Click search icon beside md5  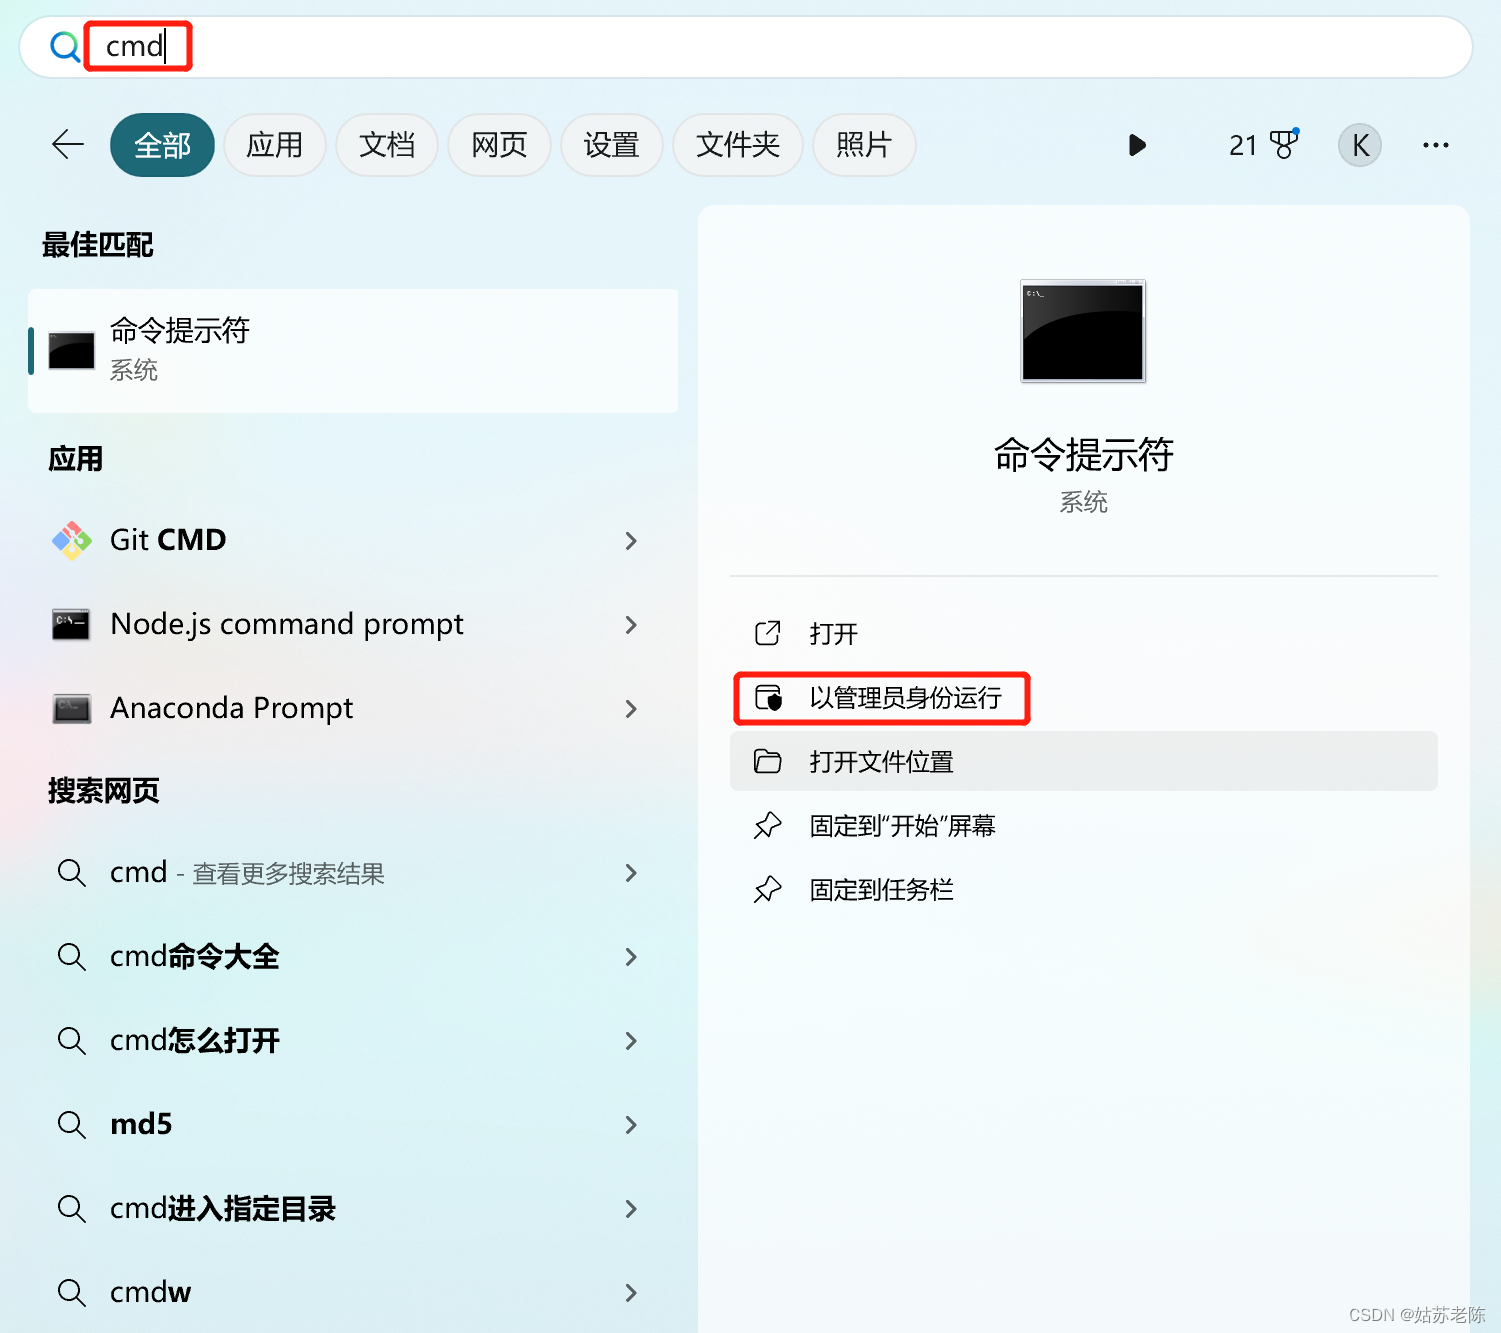coord(71,1125)
